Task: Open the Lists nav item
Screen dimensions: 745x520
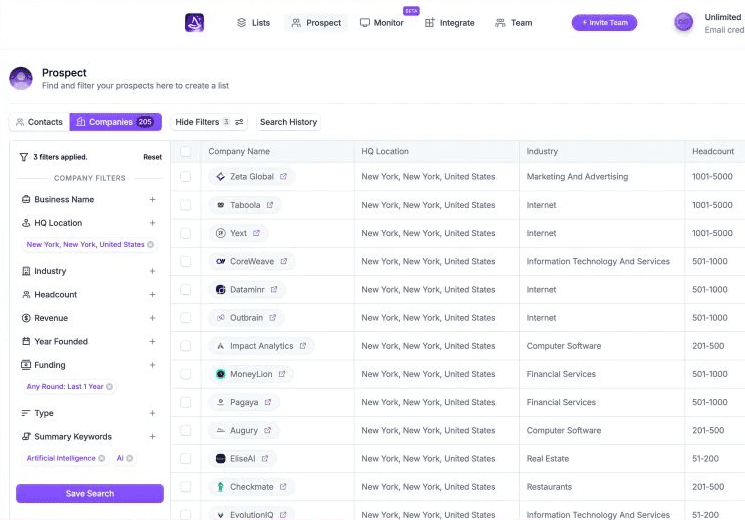Action: (x=253, y=22)
